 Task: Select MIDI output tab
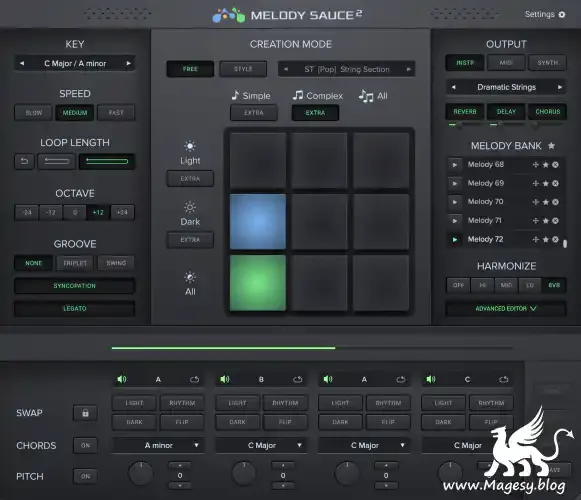pyautogui.click(x=506, y=63)
